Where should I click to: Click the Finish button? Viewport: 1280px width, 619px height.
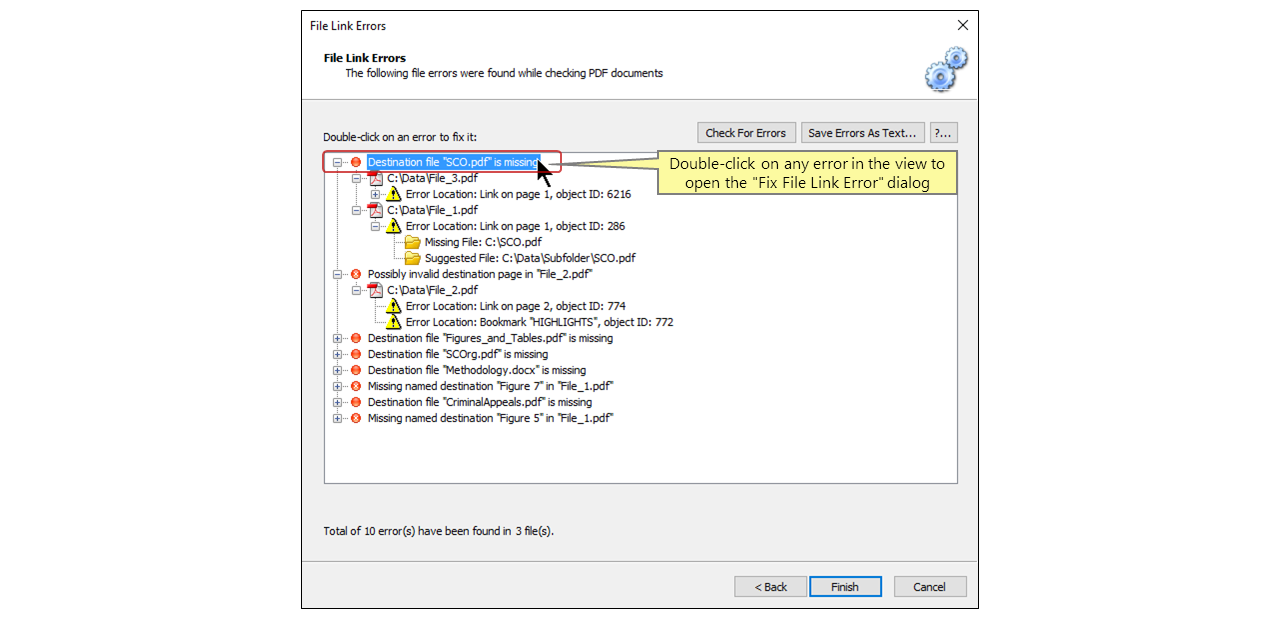[x=845, y=587]
